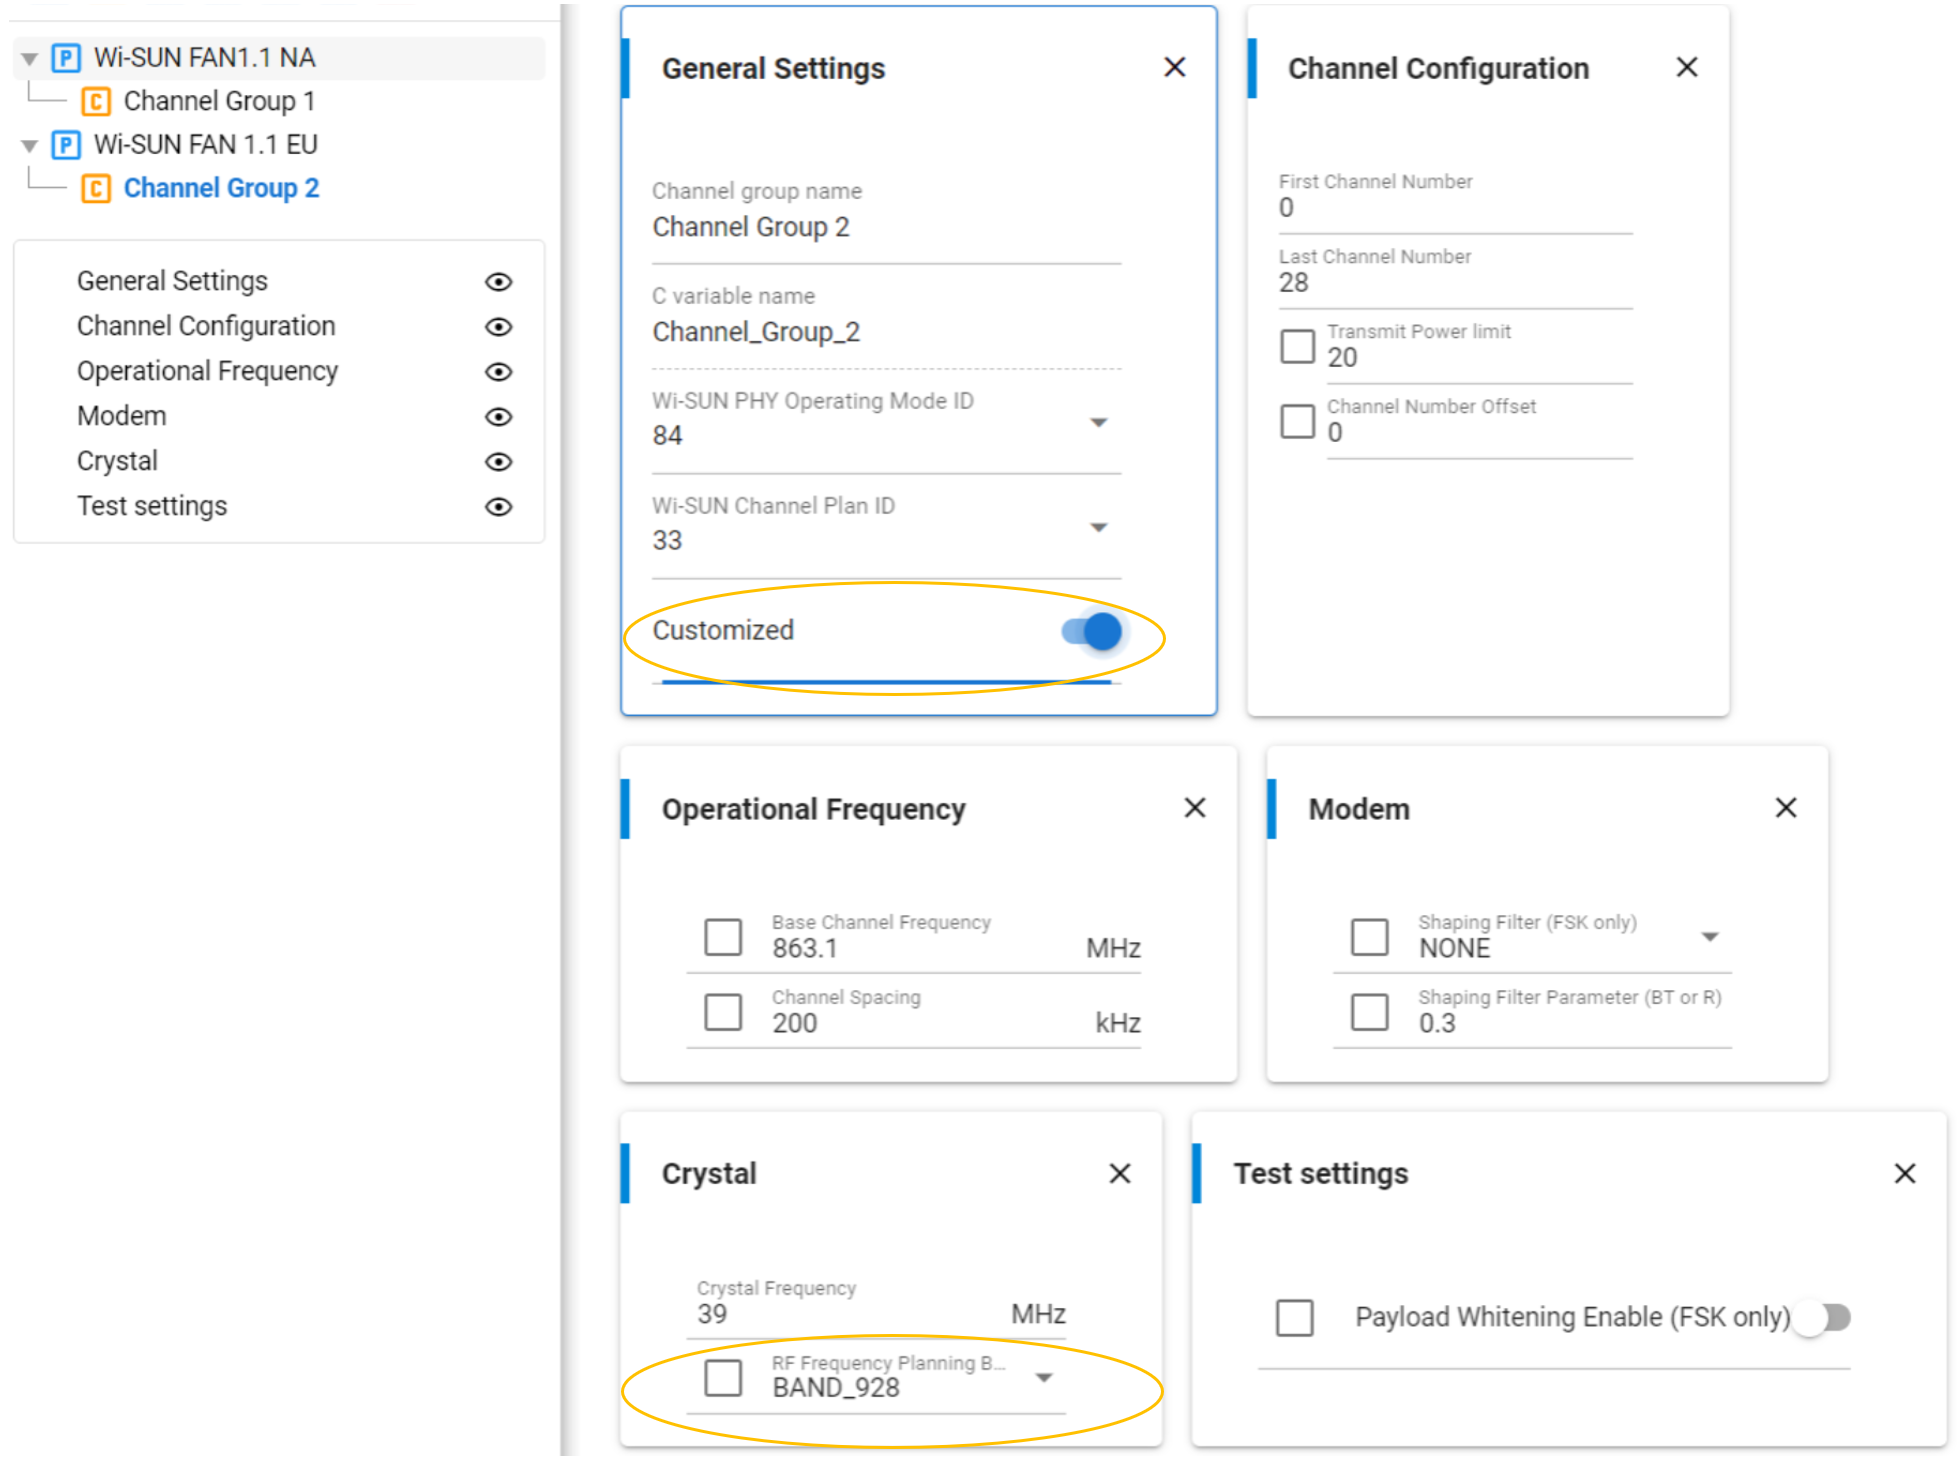Image resolution: width=1960 pixels, height=1458 pixels.
Task: Check the Channel Spacing override box
Action: pyautogui.click(x=723, y=1012)
